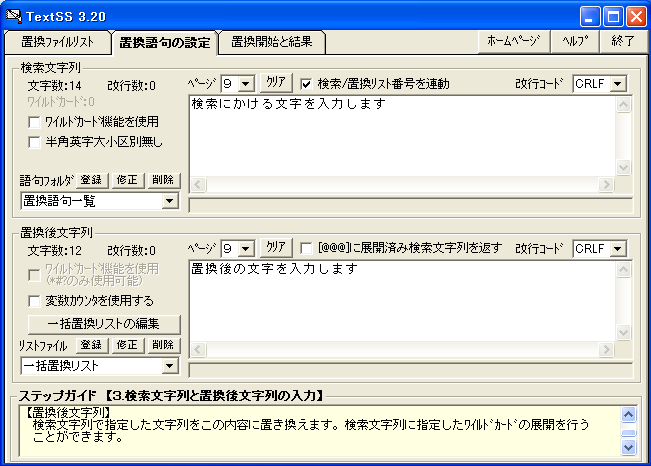
Task: Click the step guide scrollbar thumb
Action: tap(628, 433)
